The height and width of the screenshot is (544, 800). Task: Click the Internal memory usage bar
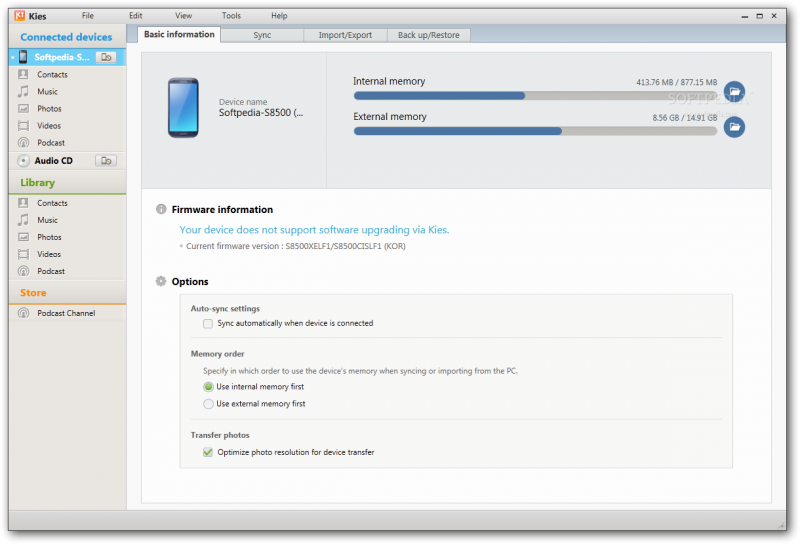(535, 96)
